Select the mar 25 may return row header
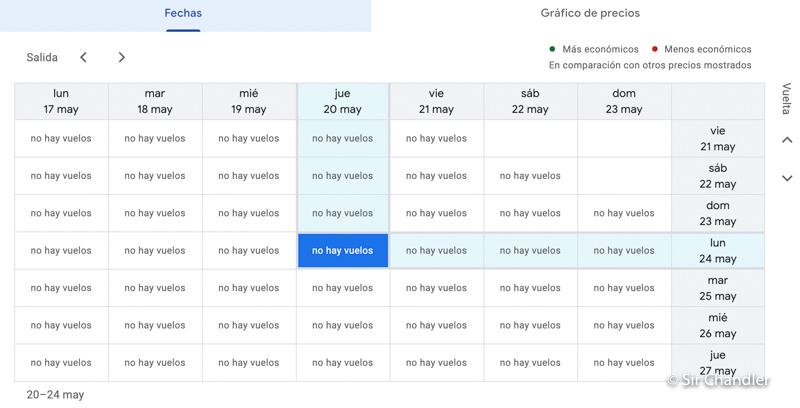800x408 pixels. [717, 288]
